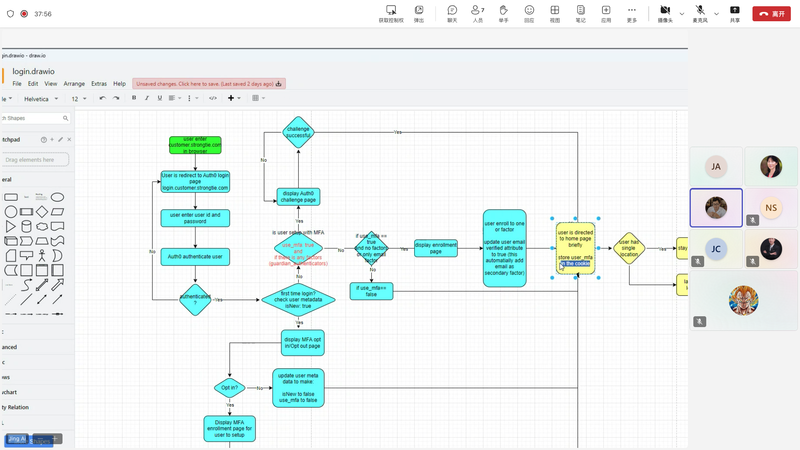Expand the Advanced shapes section
Image resolution: width=800 pixels, height=450 pixels.
(x=9, y=347)
